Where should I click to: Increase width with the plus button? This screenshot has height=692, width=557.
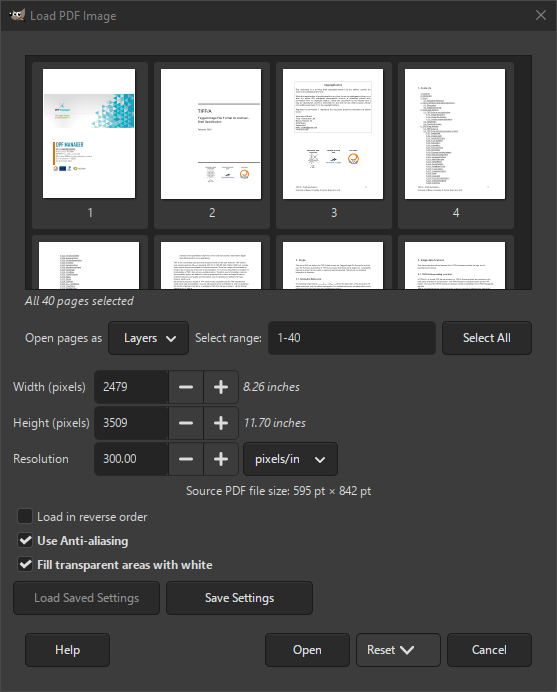[221, 387]
